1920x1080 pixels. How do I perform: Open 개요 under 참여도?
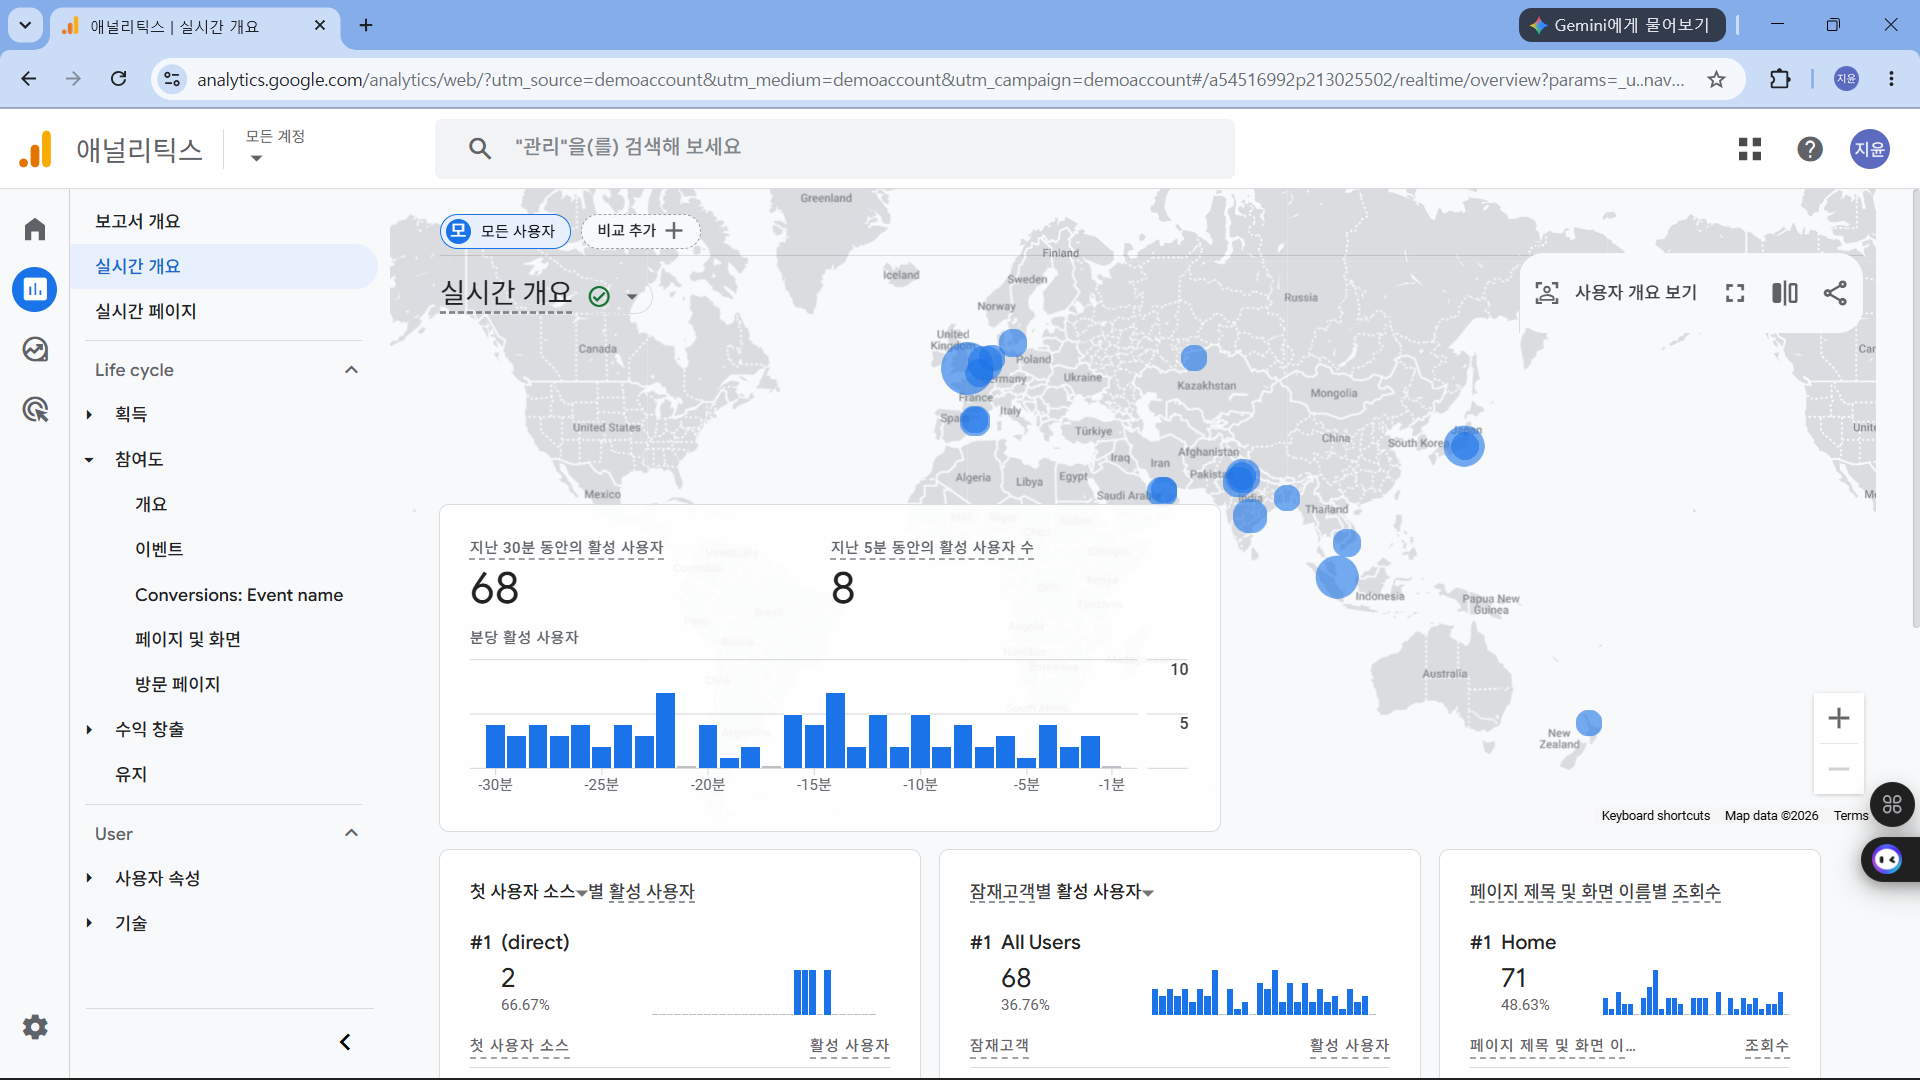[x=151, y=504]
